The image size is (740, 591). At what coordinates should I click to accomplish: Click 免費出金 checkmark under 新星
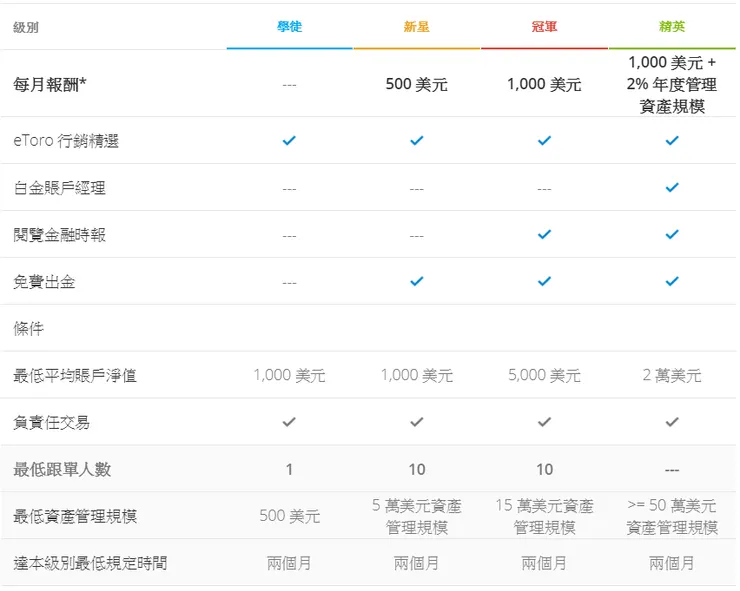coord(417,281)
